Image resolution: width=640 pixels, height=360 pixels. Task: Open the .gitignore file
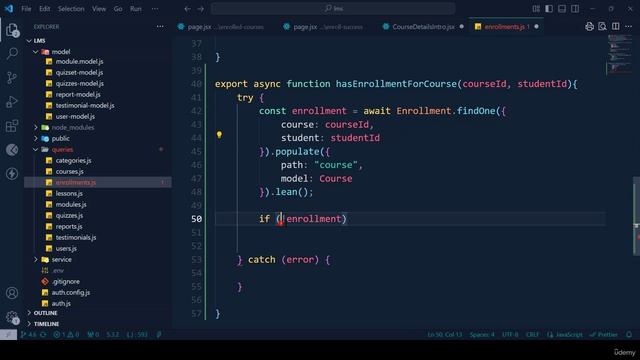tap(65, 282)
